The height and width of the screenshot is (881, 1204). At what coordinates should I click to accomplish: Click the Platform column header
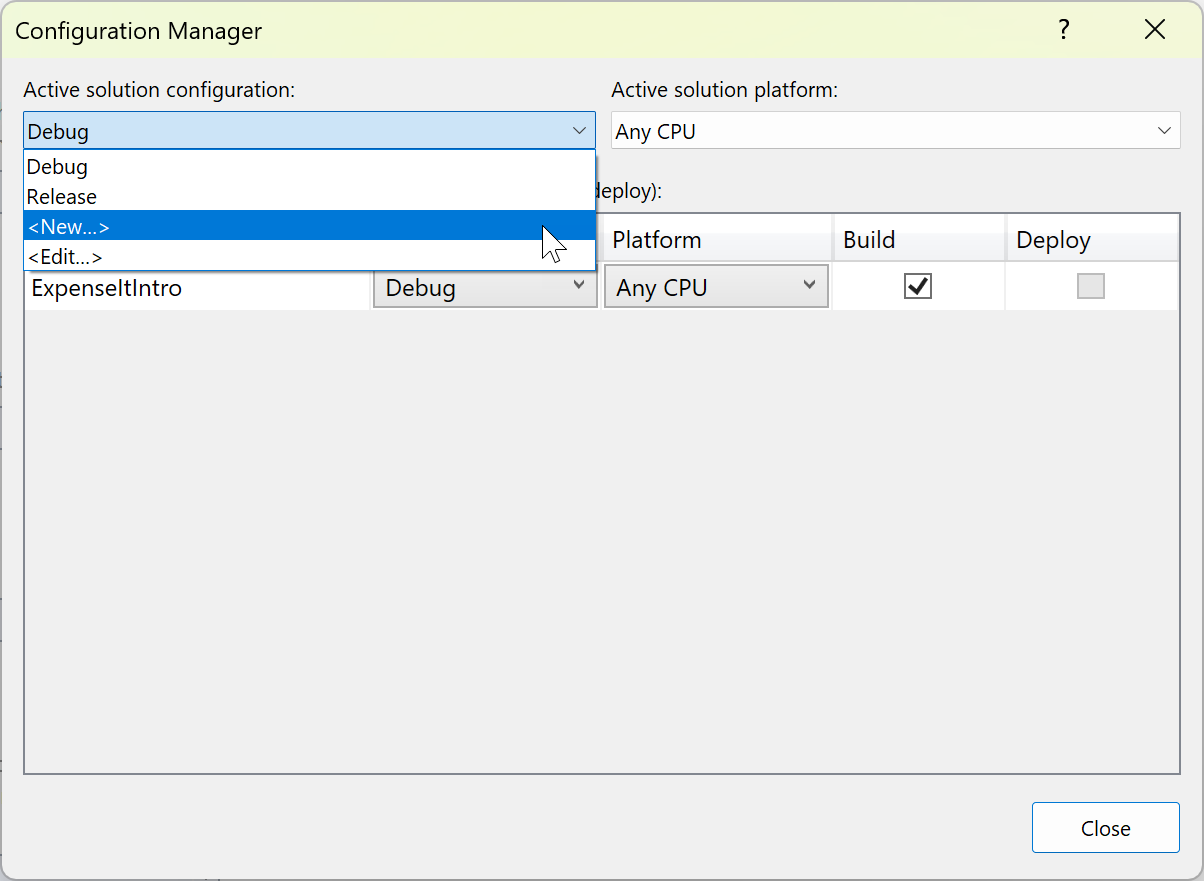pos(657,240)
